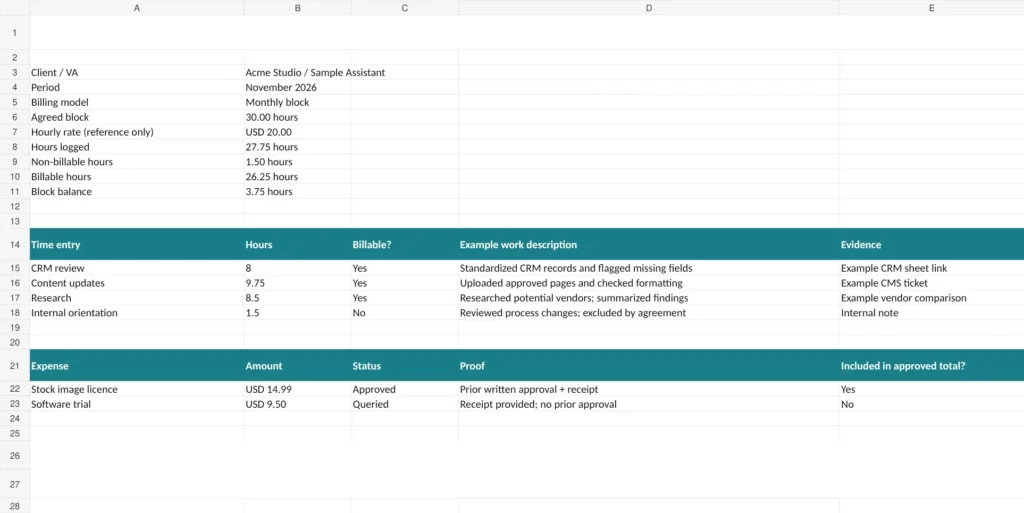This screenshot has height=513, width=1024.
Task: Select the 'Agreed block' cell
Action: 136,117
